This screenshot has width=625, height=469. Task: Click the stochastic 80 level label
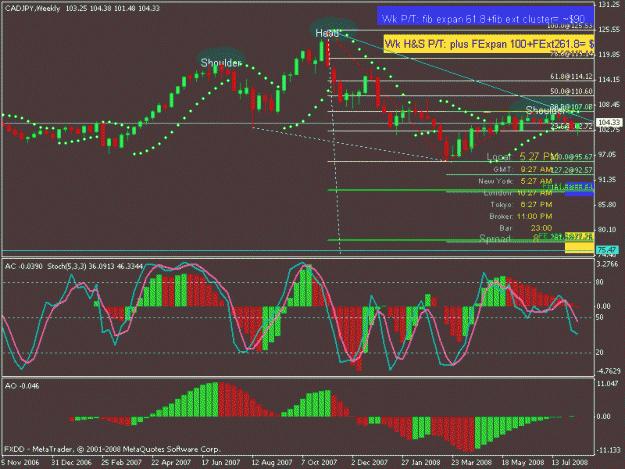pos(599,282)
